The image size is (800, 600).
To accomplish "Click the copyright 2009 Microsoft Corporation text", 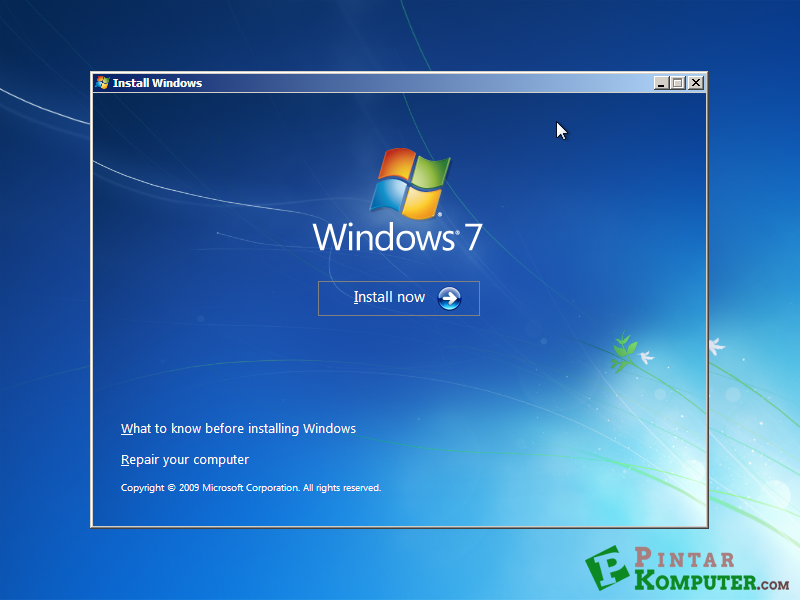I will point(251,488).
